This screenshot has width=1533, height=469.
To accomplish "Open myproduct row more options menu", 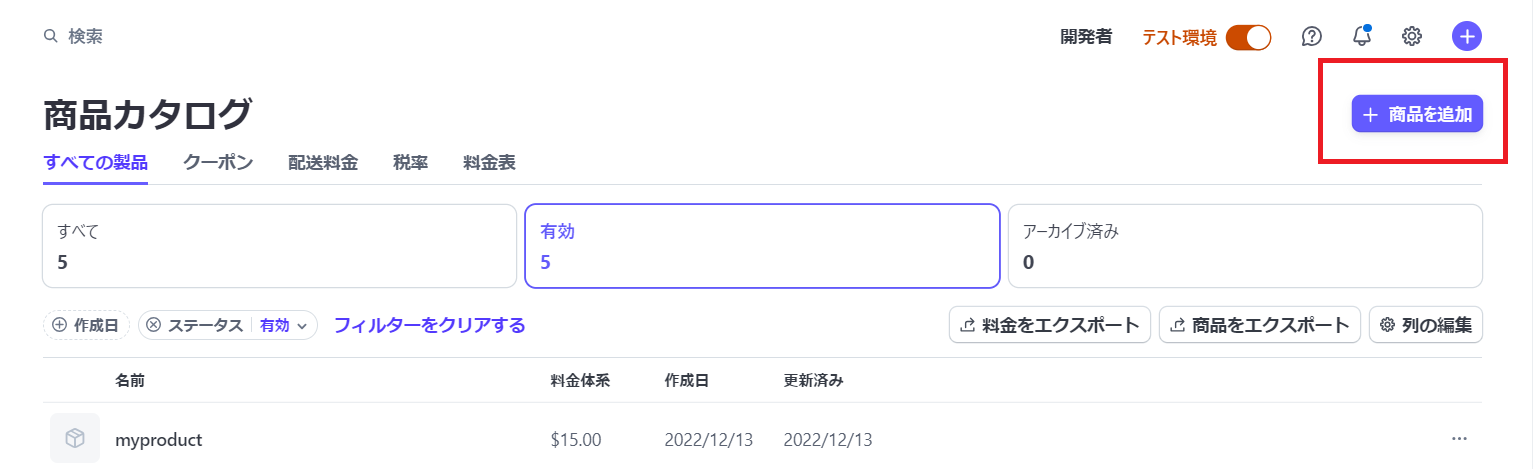I will (1459, 439).
